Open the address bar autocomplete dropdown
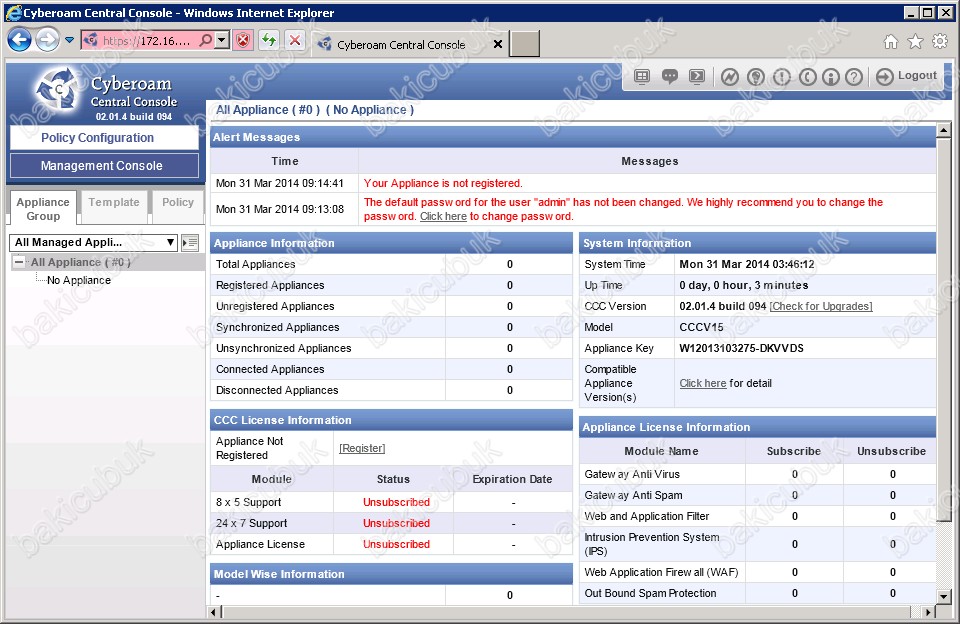Screen dimensions: 960x624 click(222, 40)
